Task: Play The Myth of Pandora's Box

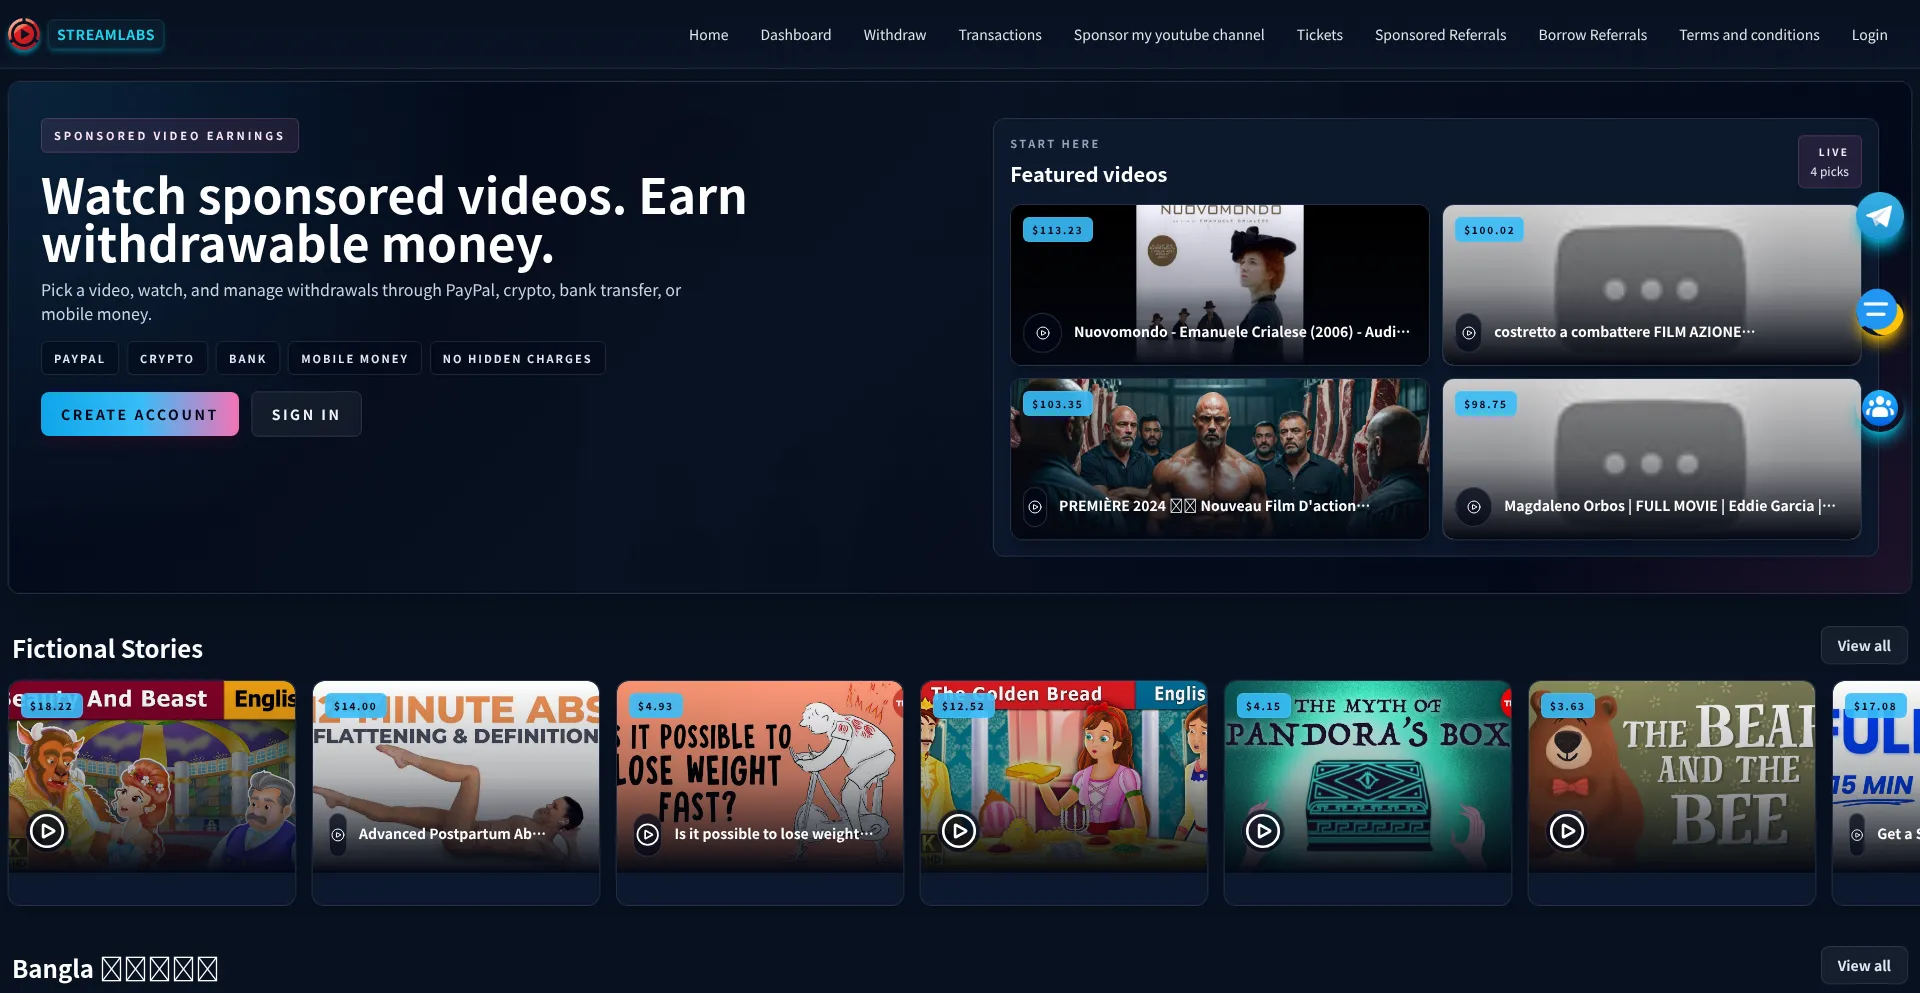Action: [x=1263, y=830]
